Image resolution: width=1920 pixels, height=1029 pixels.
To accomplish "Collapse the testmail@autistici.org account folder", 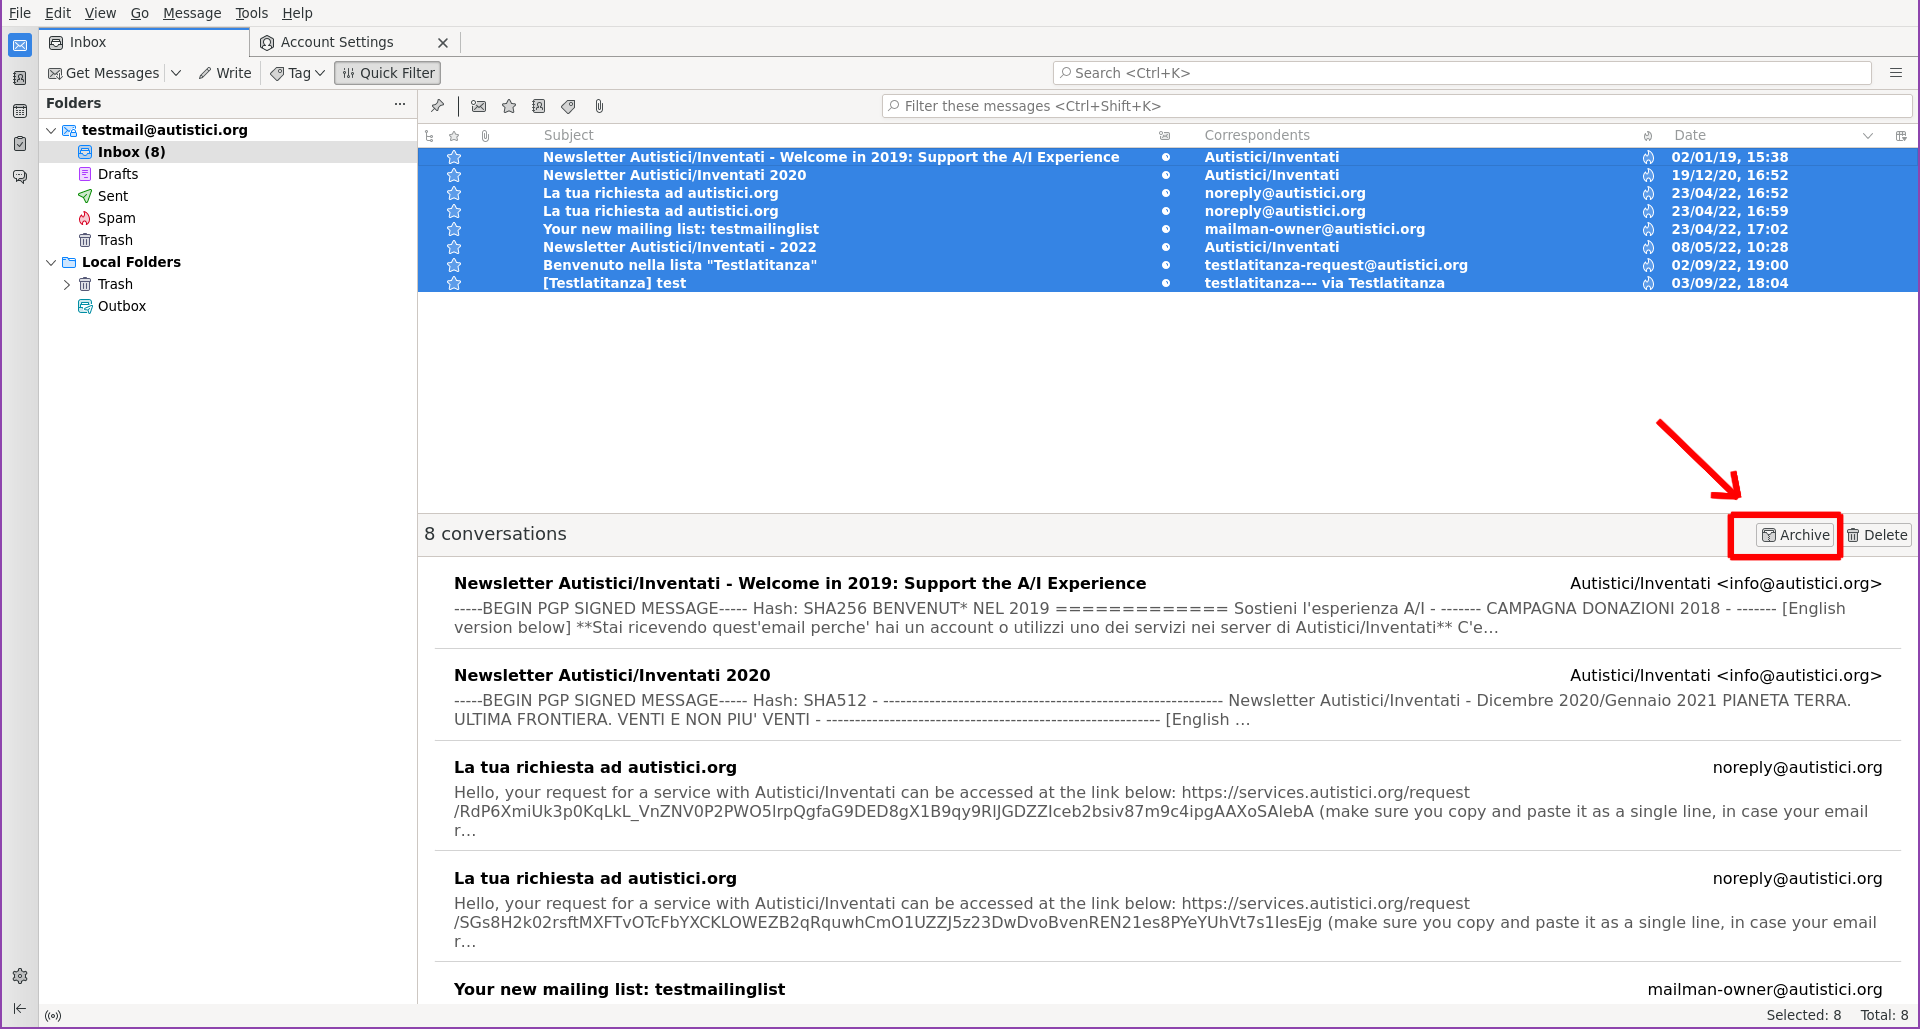I will [x=51, y=130].
